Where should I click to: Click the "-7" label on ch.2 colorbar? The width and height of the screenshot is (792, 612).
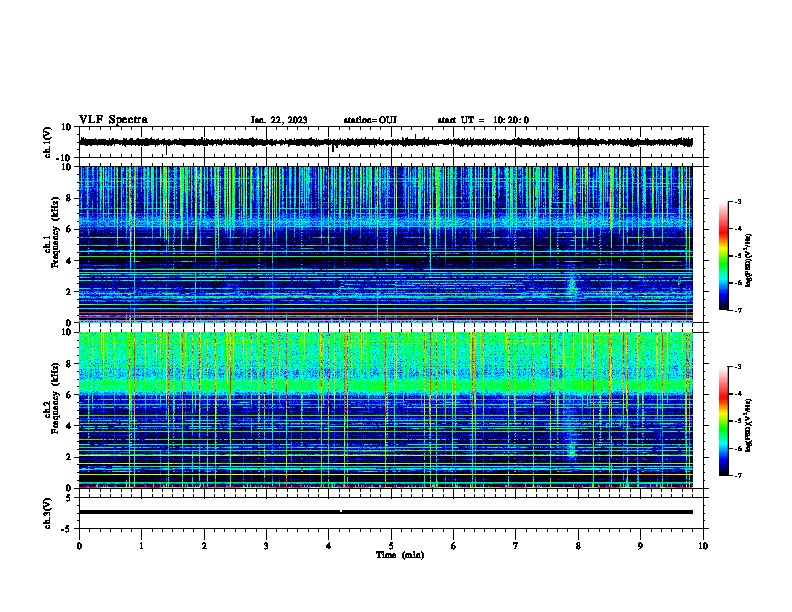click(738, 475)
